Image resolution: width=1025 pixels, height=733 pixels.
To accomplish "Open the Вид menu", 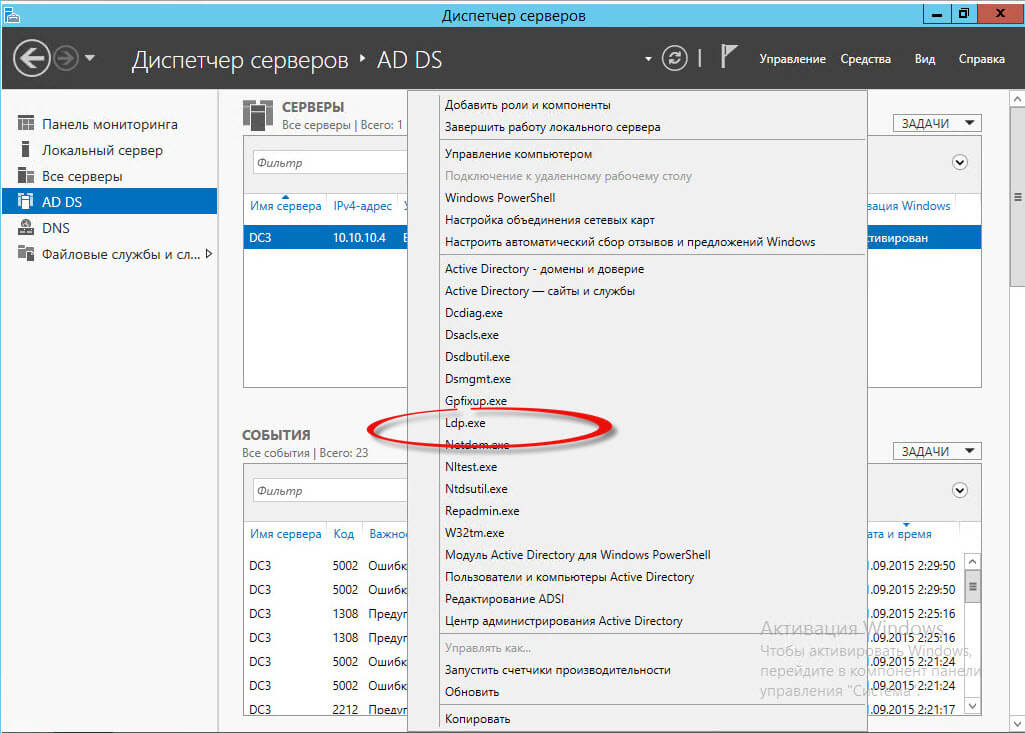I will (924, 59).
